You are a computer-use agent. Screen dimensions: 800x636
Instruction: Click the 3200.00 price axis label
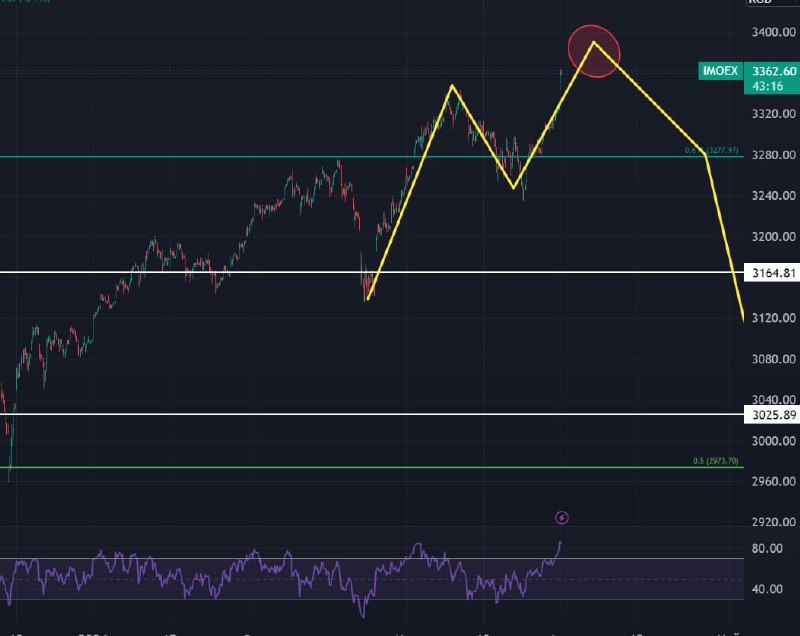click(773, 237)
